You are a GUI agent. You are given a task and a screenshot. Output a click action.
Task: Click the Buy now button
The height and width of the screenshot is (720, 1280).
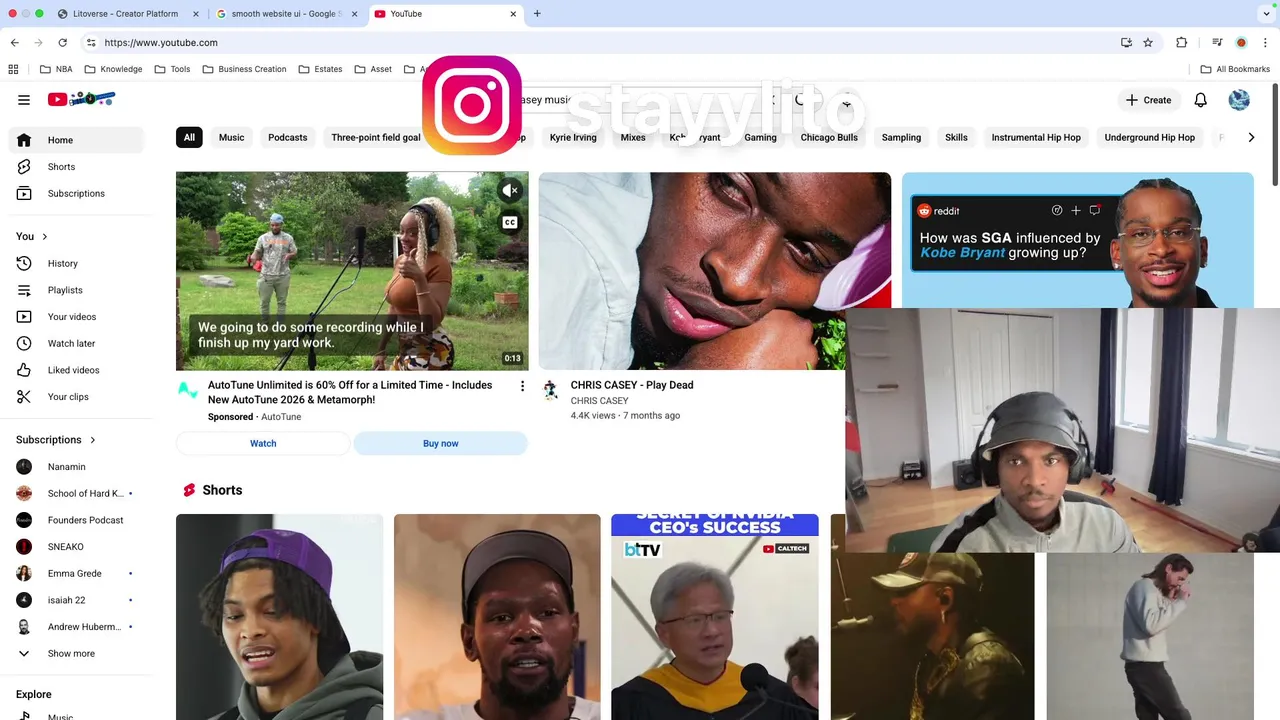tap(440, 443)
